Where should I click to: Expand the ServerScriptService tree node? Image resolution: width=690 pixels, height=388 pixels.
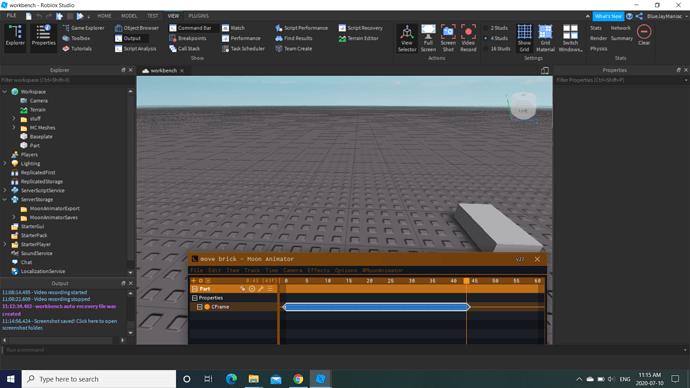[5, 190]
